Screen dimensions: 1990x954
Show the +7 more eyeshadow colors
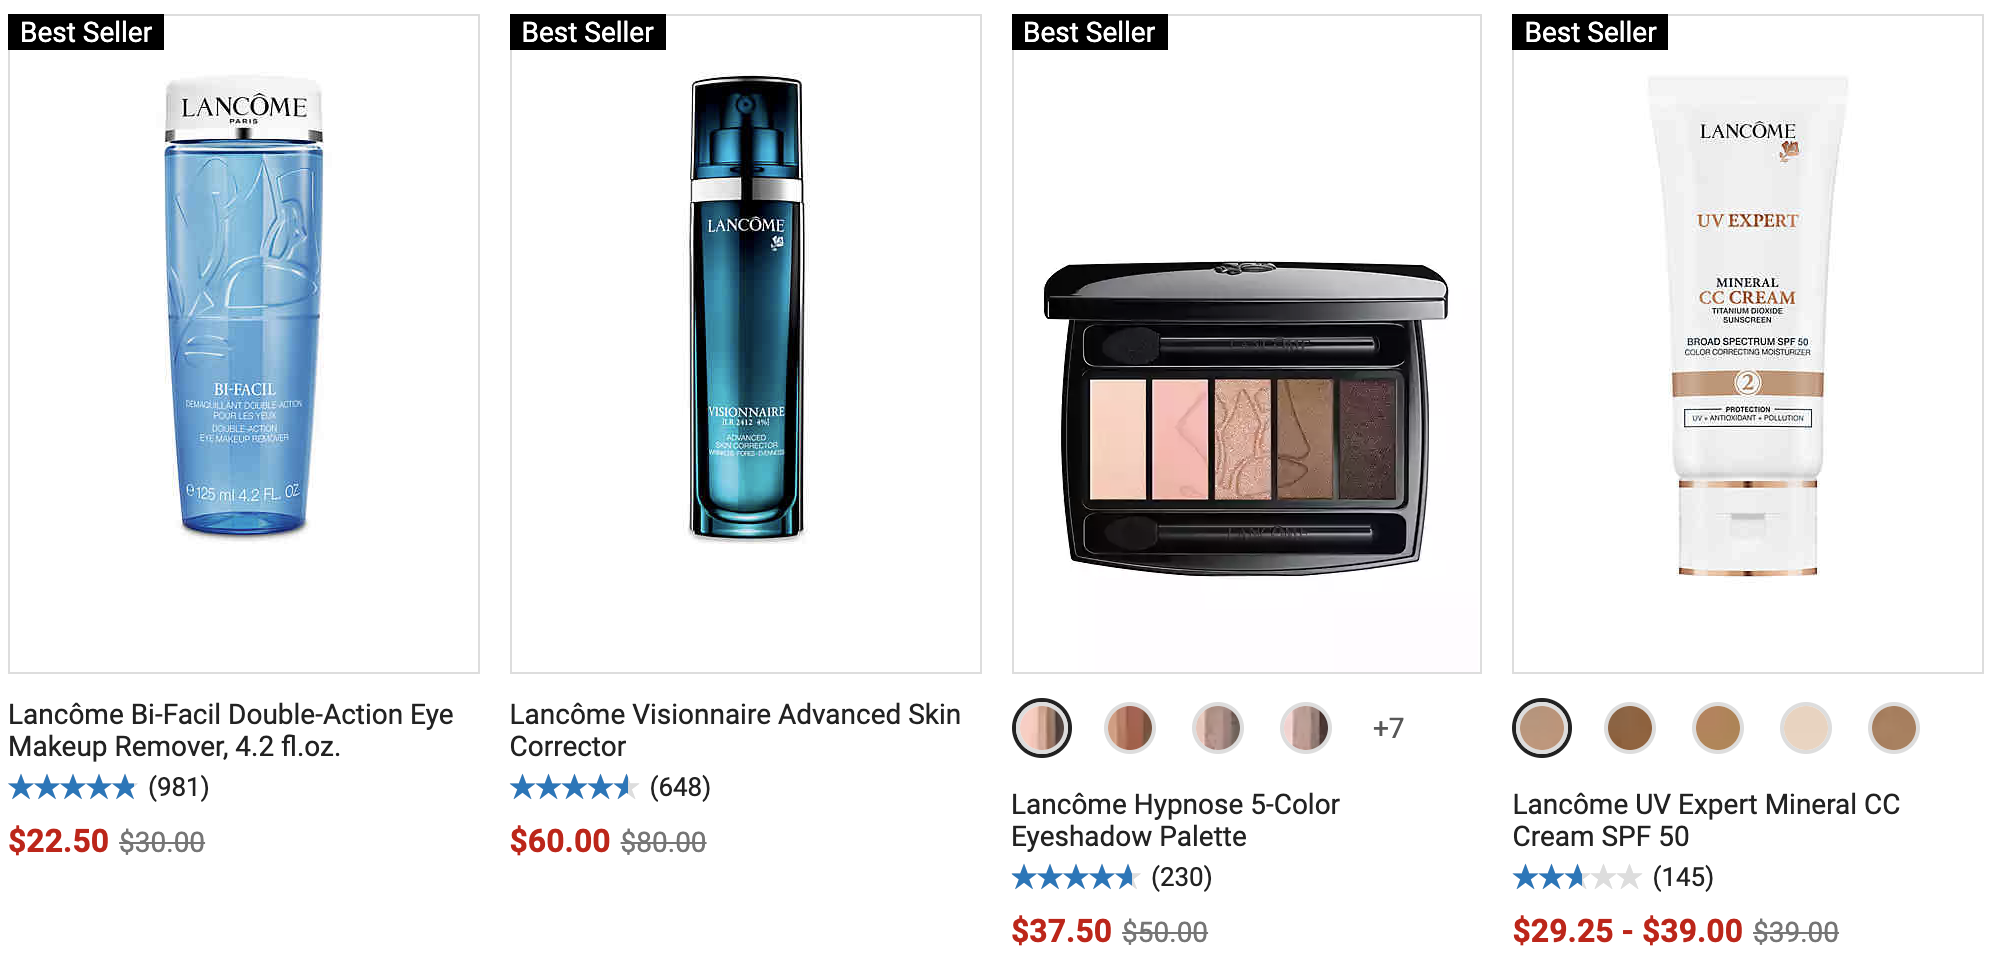[1388, 728]
